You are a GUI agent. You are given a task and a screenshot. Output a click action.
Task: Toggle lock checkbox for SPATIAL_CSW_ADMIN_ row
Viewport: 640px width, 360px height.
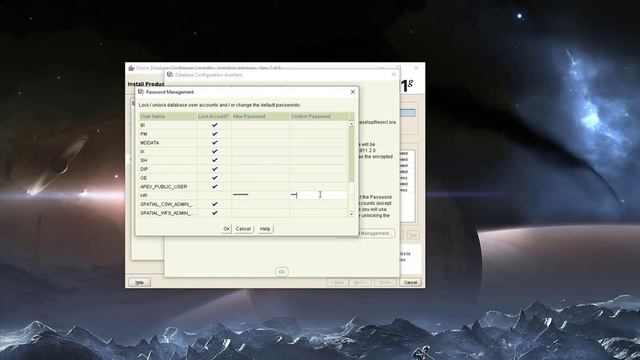pos(214,204)
